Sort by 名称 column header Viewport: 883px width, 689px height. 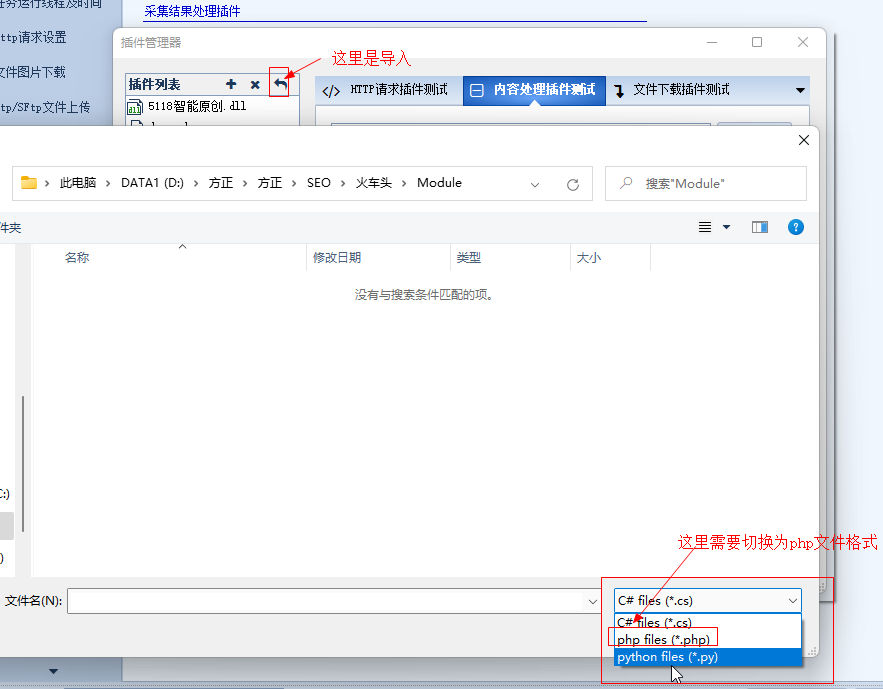click(x=77, y=258)
